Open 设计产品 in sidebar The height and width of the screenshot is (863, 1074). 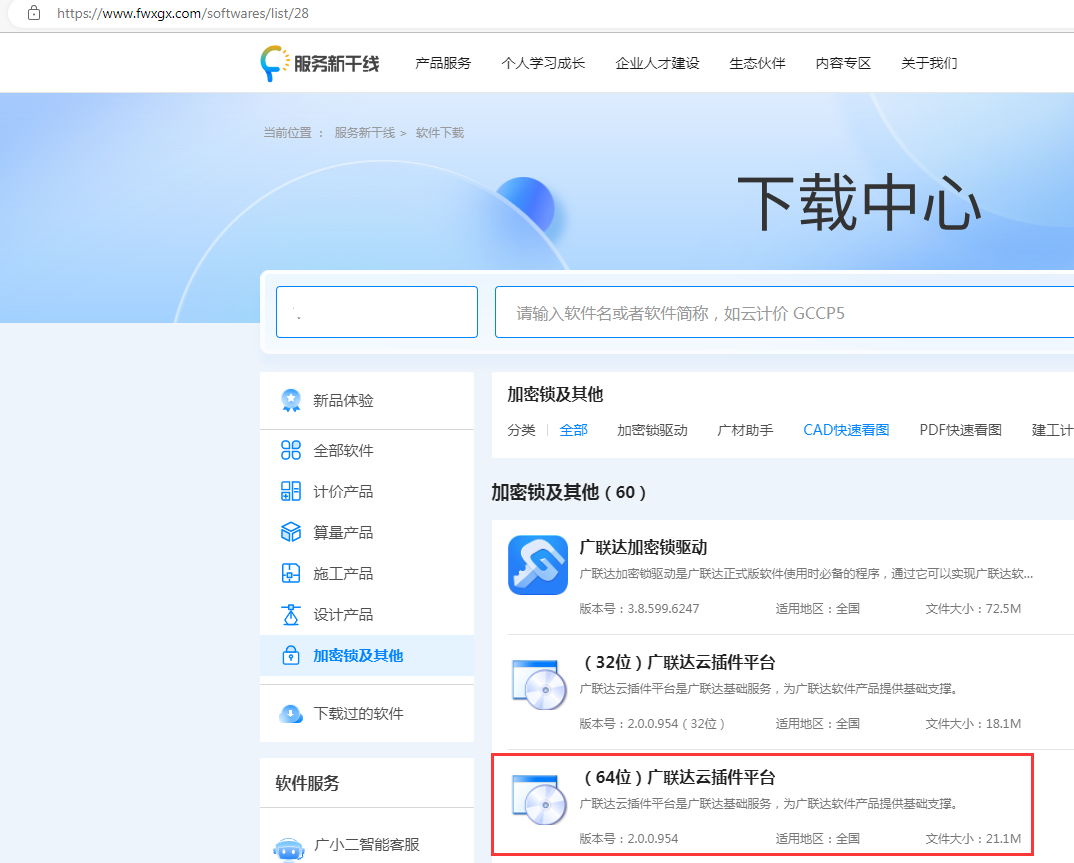coord(367,615)
